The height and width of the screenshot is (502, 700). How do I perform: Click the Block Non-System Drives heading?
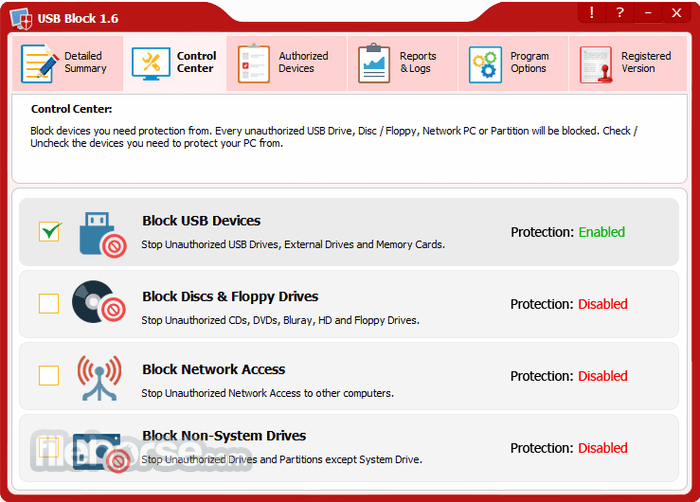[x=224, y=435]
